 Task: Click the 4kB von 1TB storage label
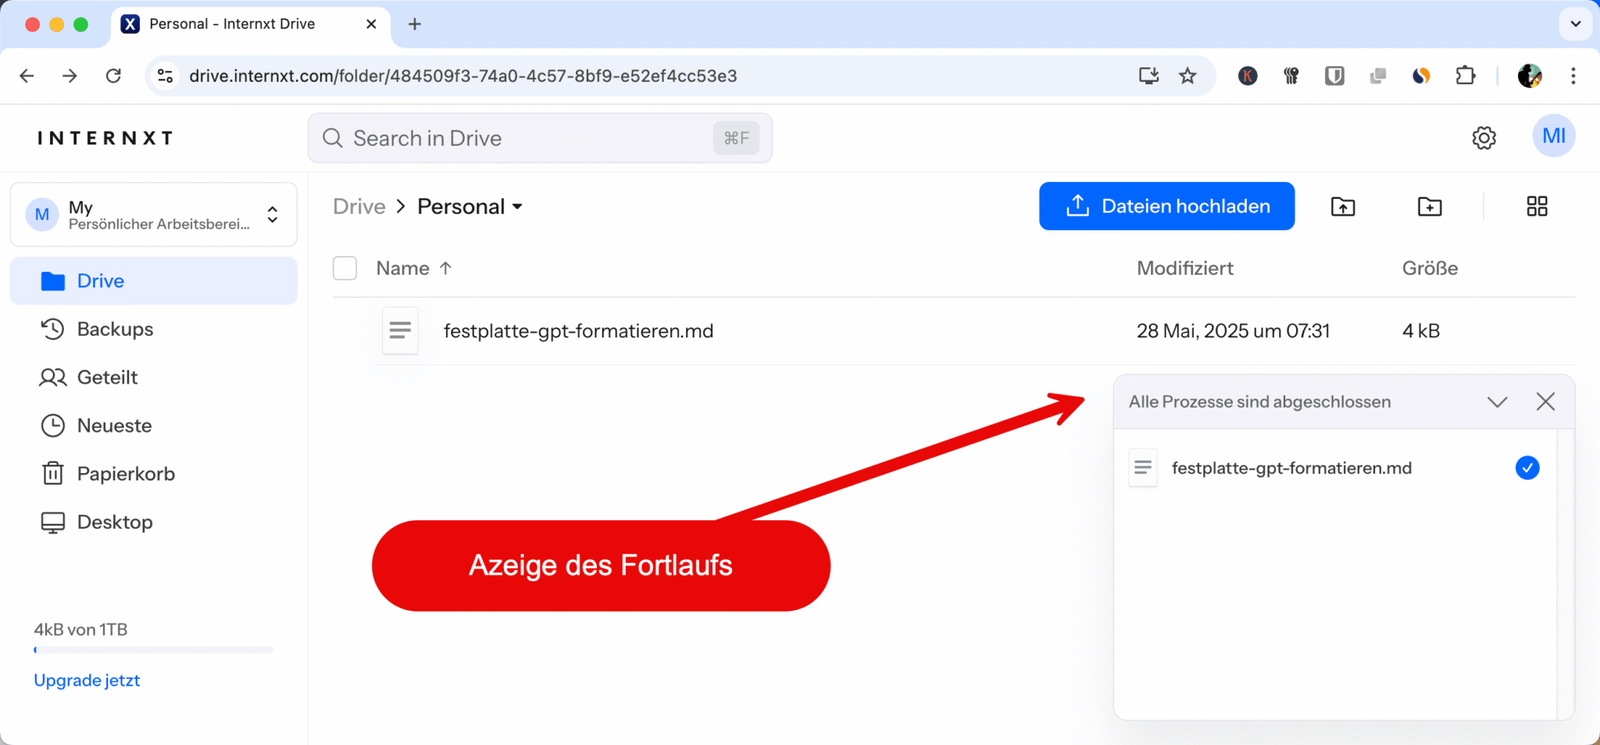coord(81,630)
